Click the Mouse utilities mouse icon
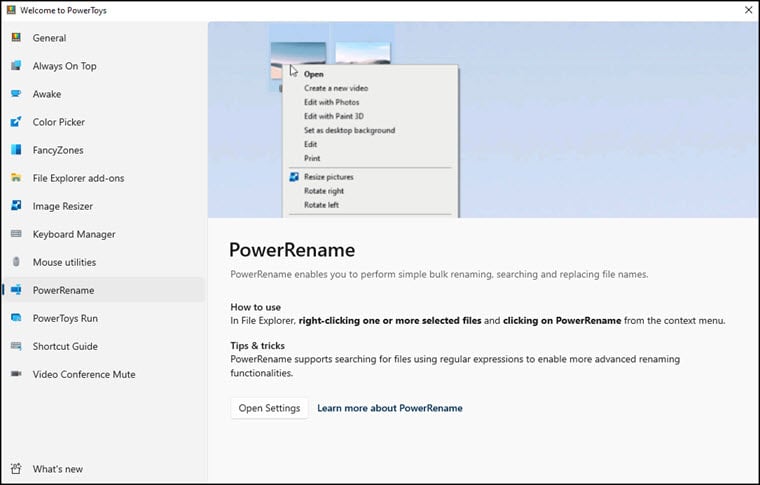Image resolution: width=760 pixels, height=485 pixels. pyautogui.click(x=16, y=262)
